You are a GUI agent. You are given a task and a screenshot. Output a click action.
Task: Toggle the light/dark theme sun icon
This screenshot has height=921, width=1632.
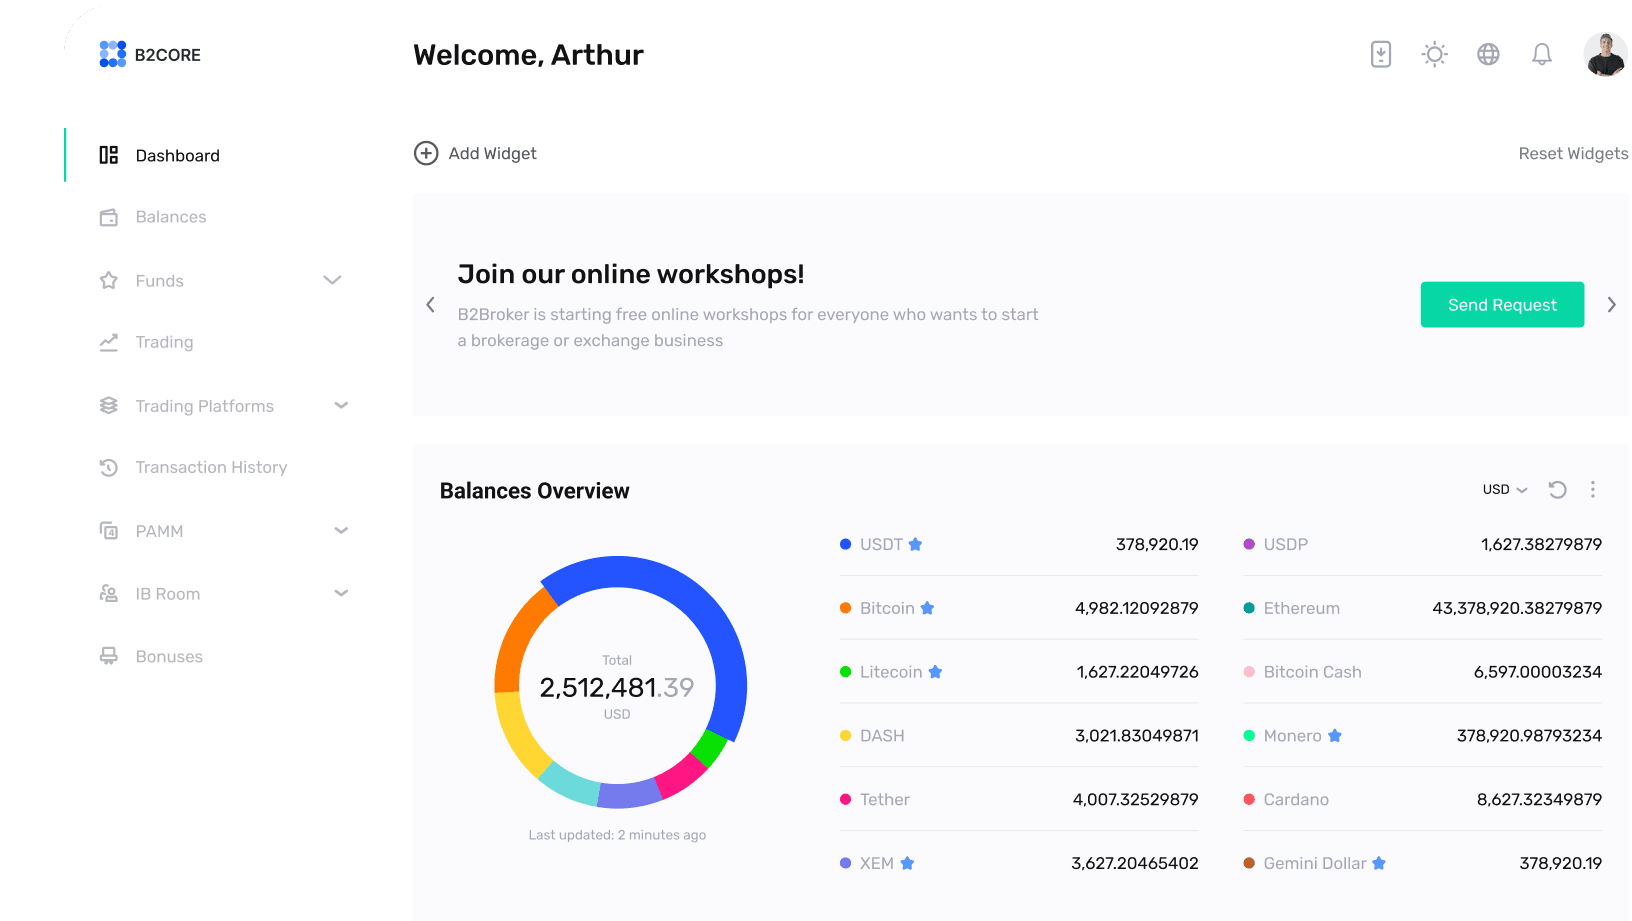(x=1434, y=54)
